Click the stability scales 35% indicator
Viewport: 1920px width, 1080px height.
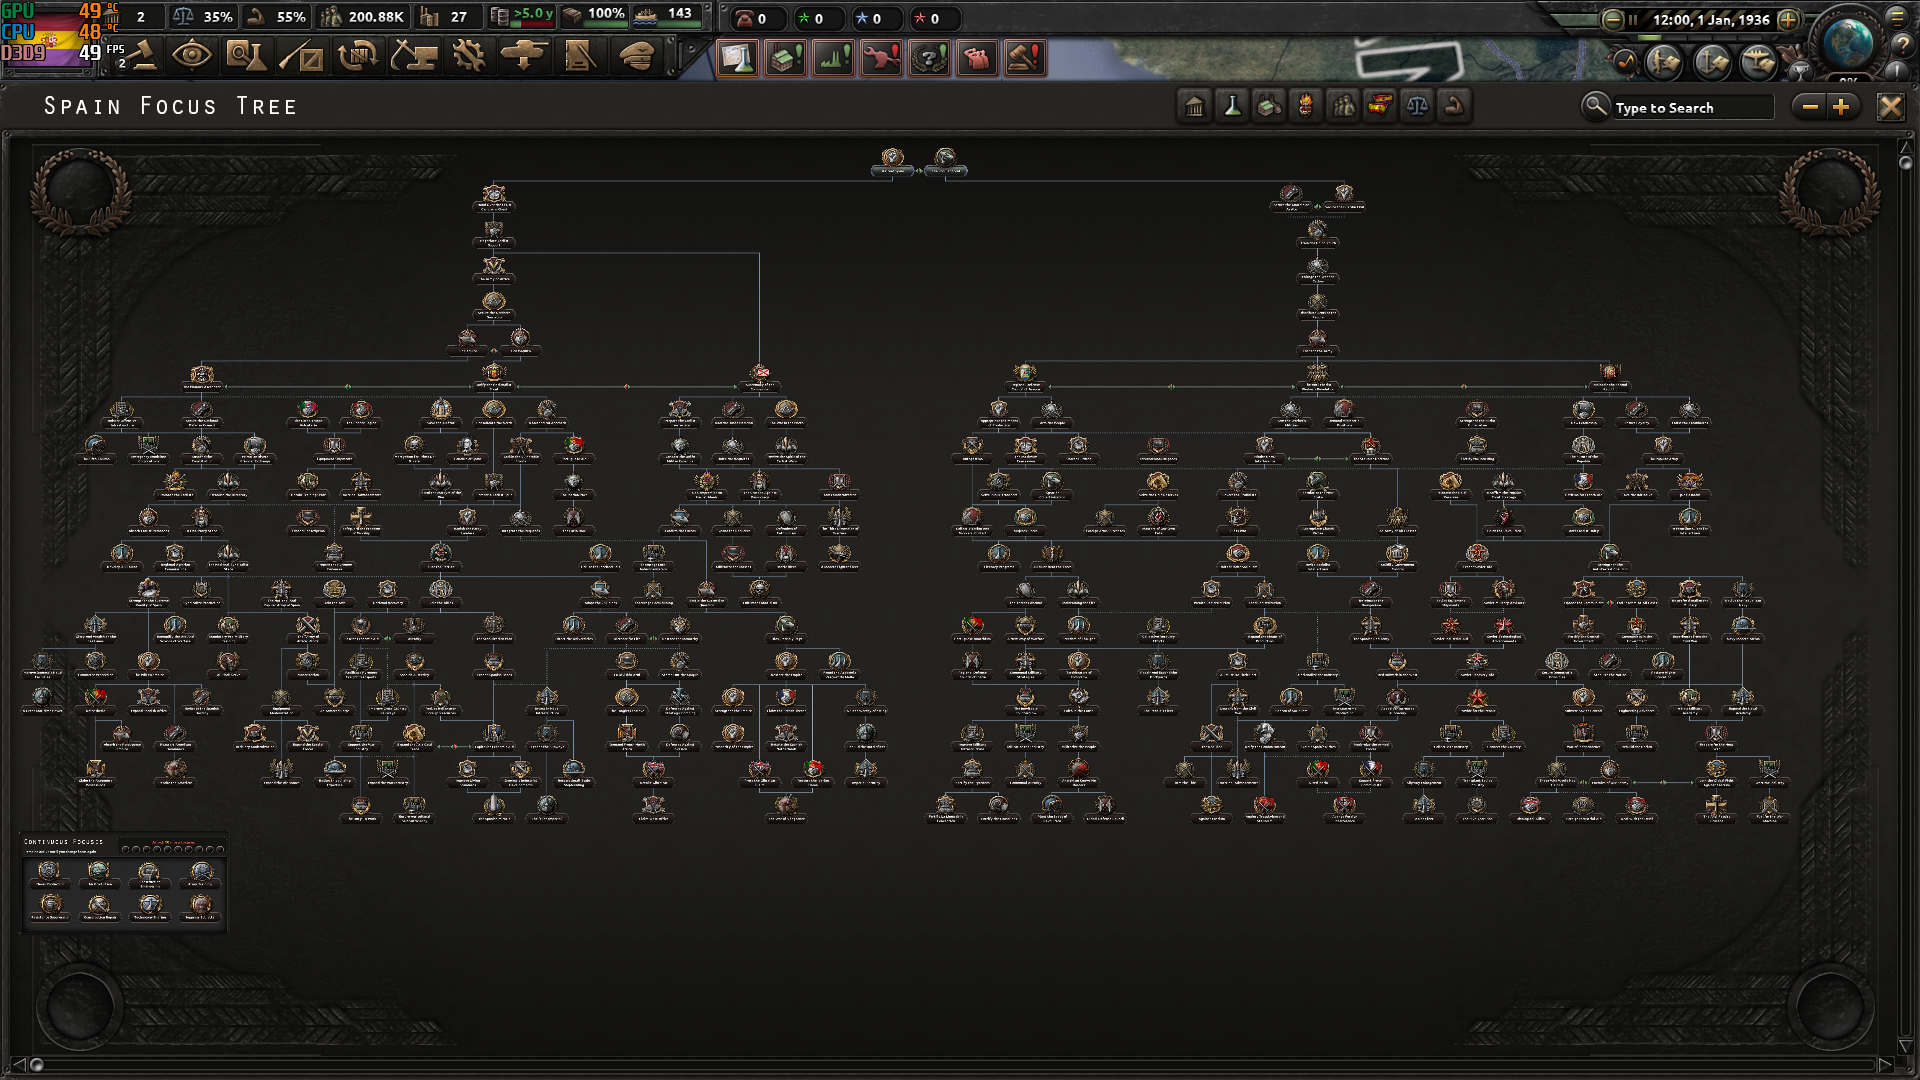[x=203, y=17]
